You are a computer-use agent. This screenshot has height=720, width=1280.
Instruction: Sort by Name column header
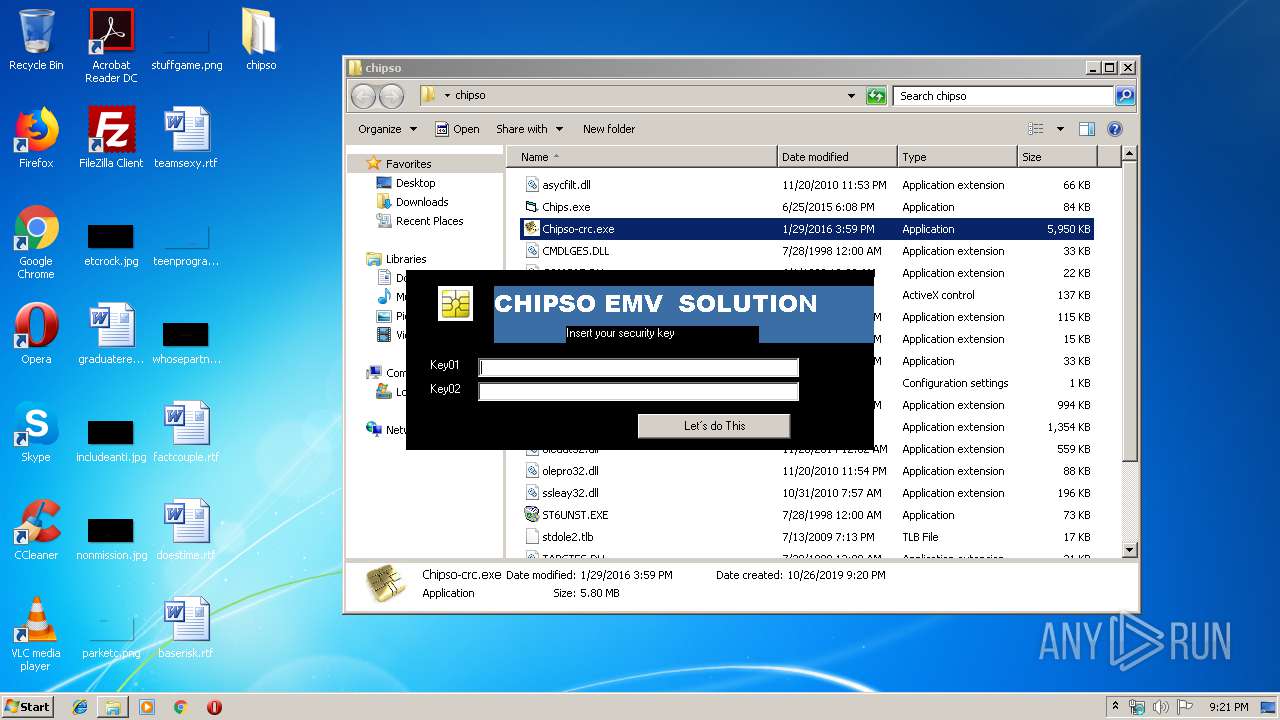[641, 157]
